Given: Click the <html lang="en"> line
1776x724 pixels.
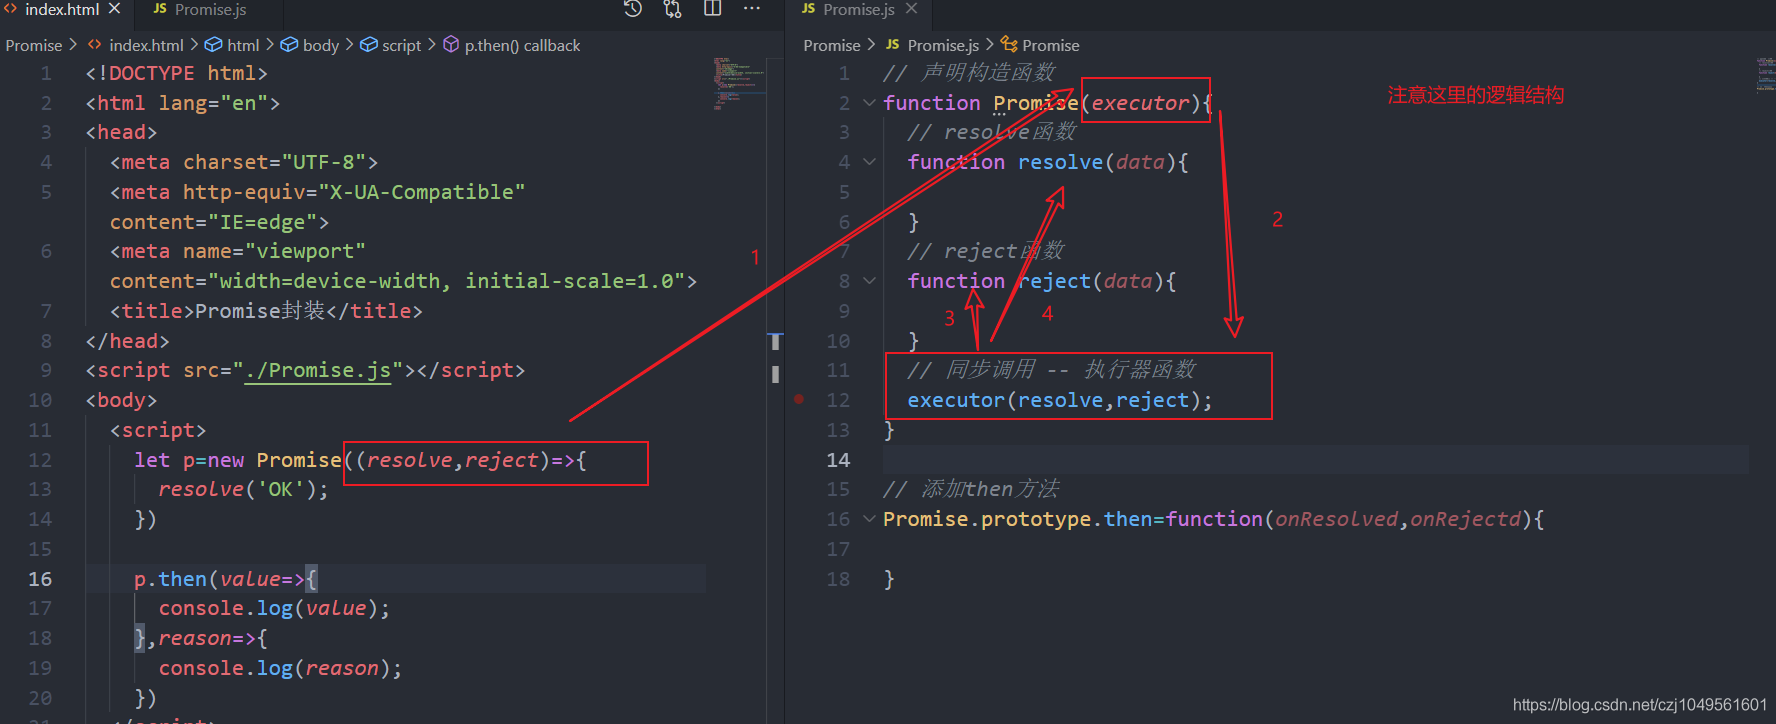Looking at the screenshot, I should click(182, 103).
